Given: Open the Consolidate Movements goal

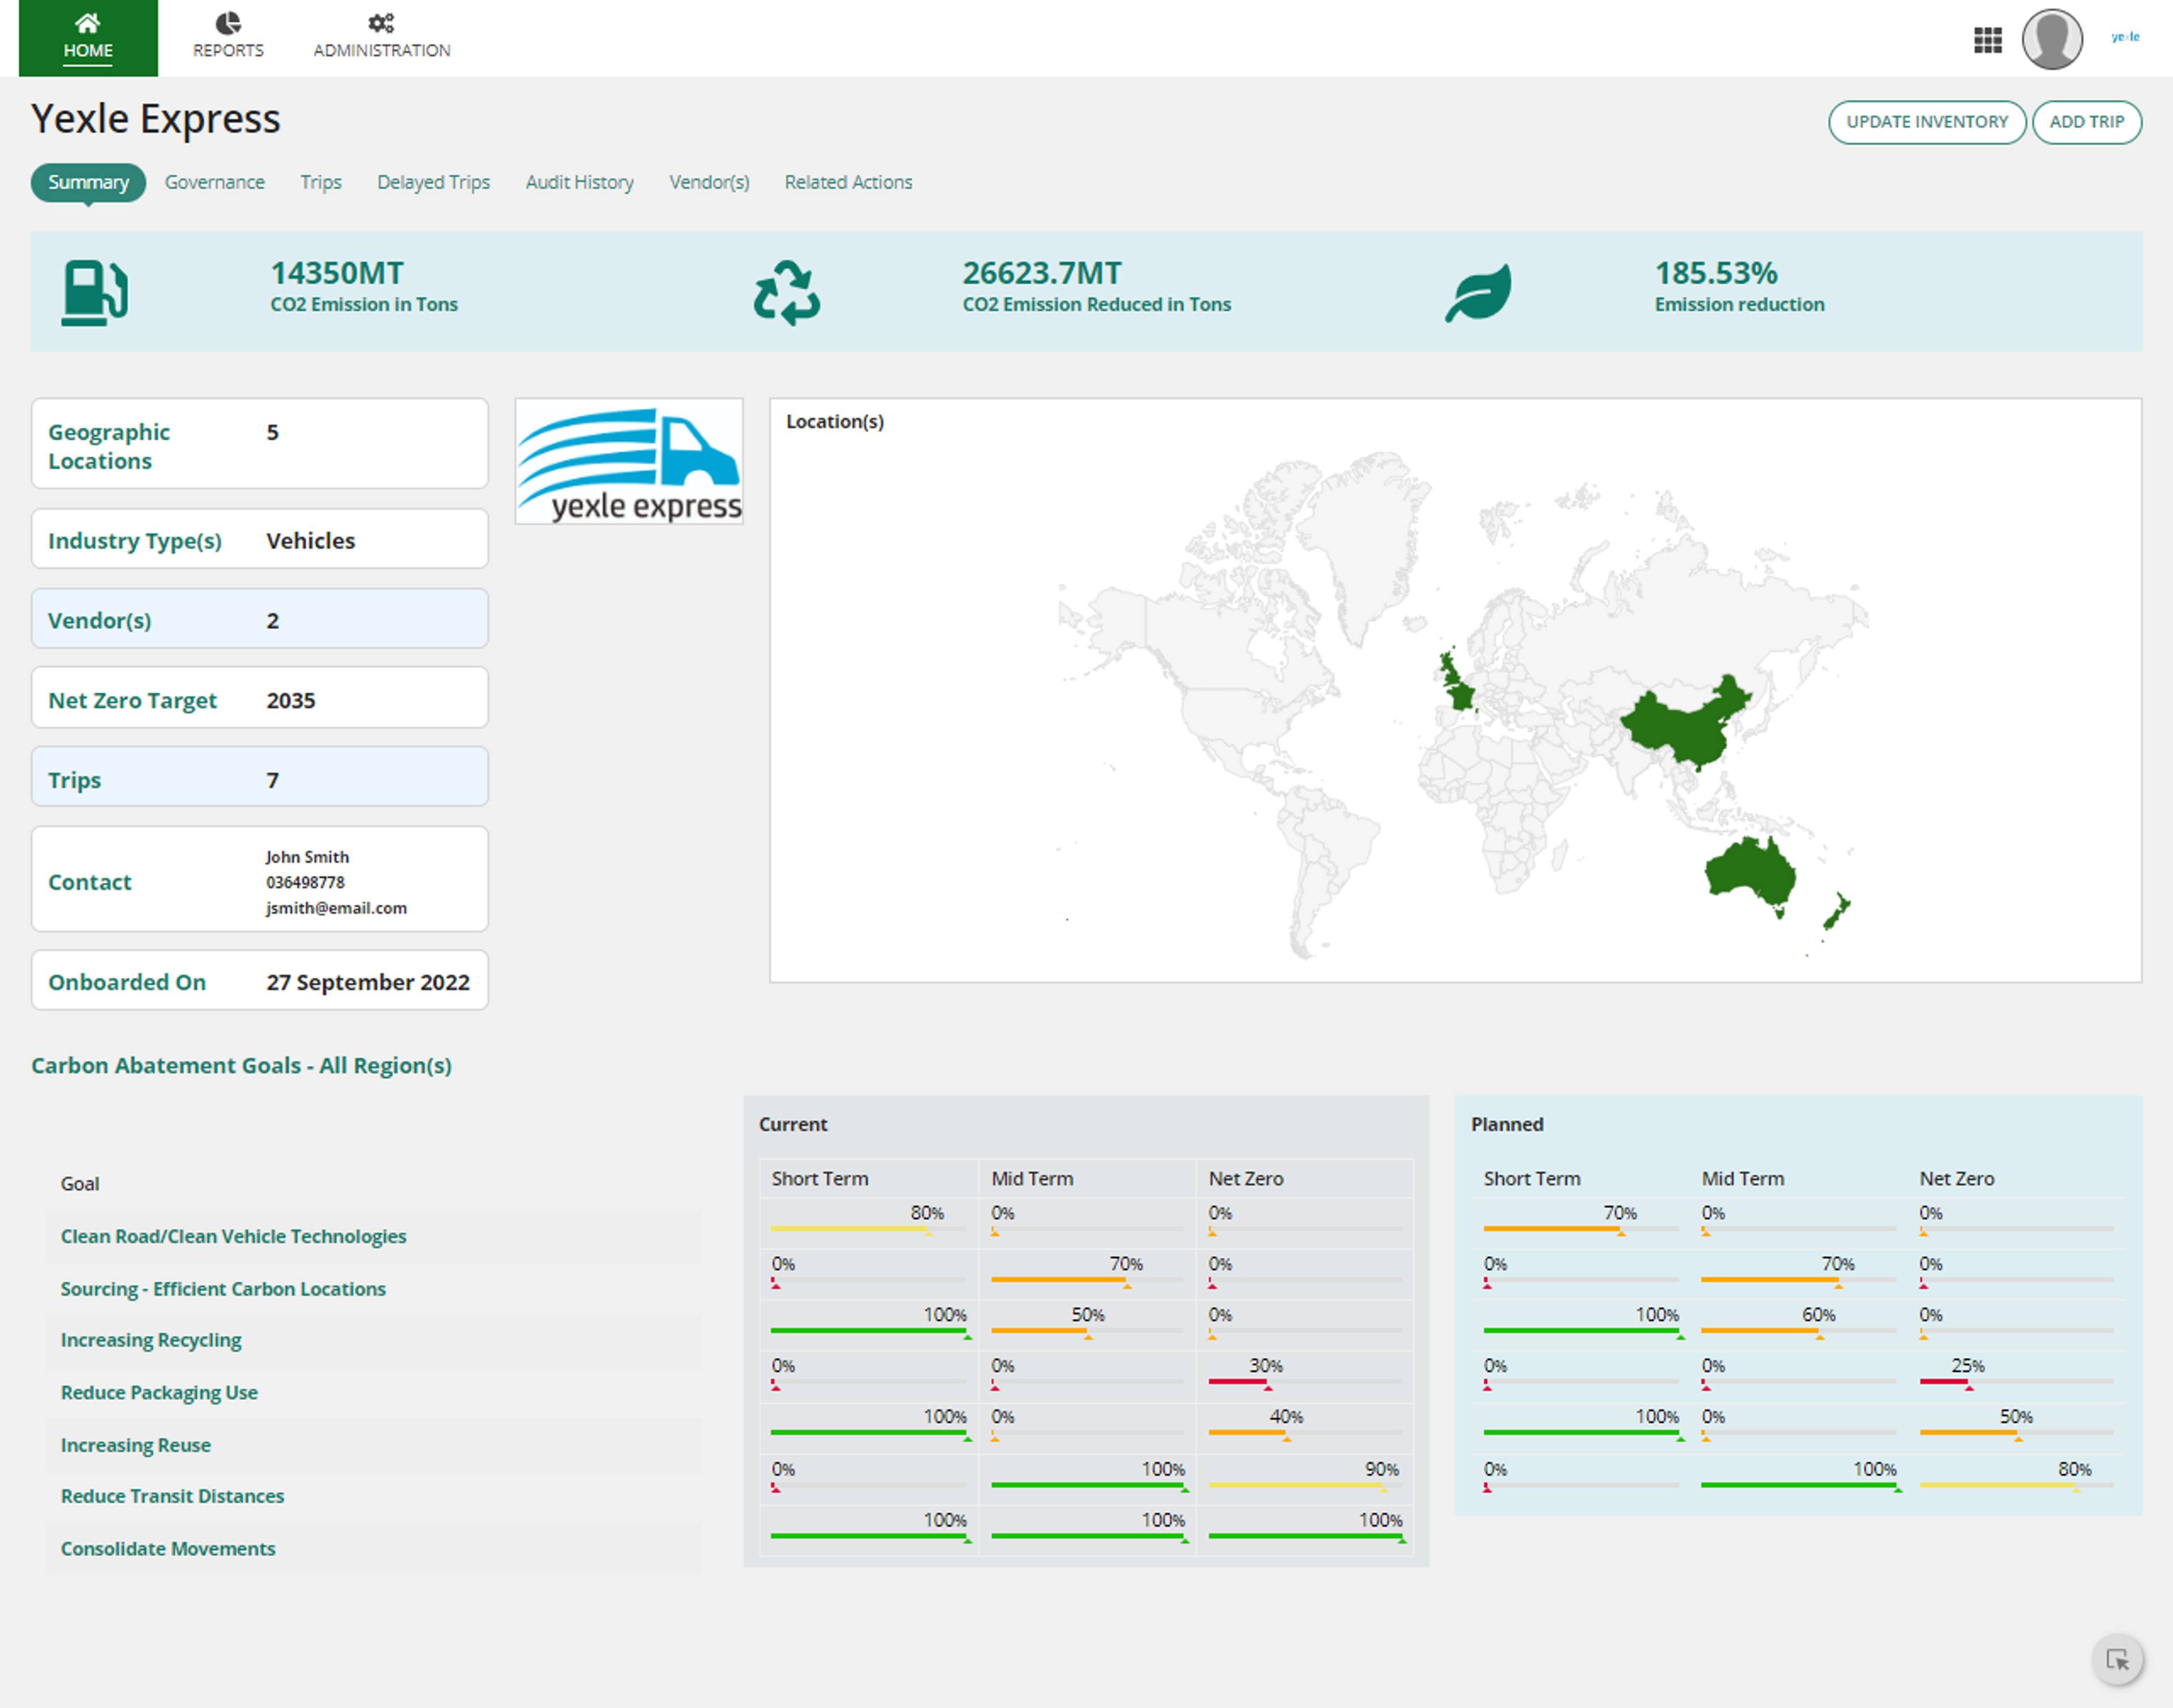Looking at the screenshot, I should click(167, 1549).
